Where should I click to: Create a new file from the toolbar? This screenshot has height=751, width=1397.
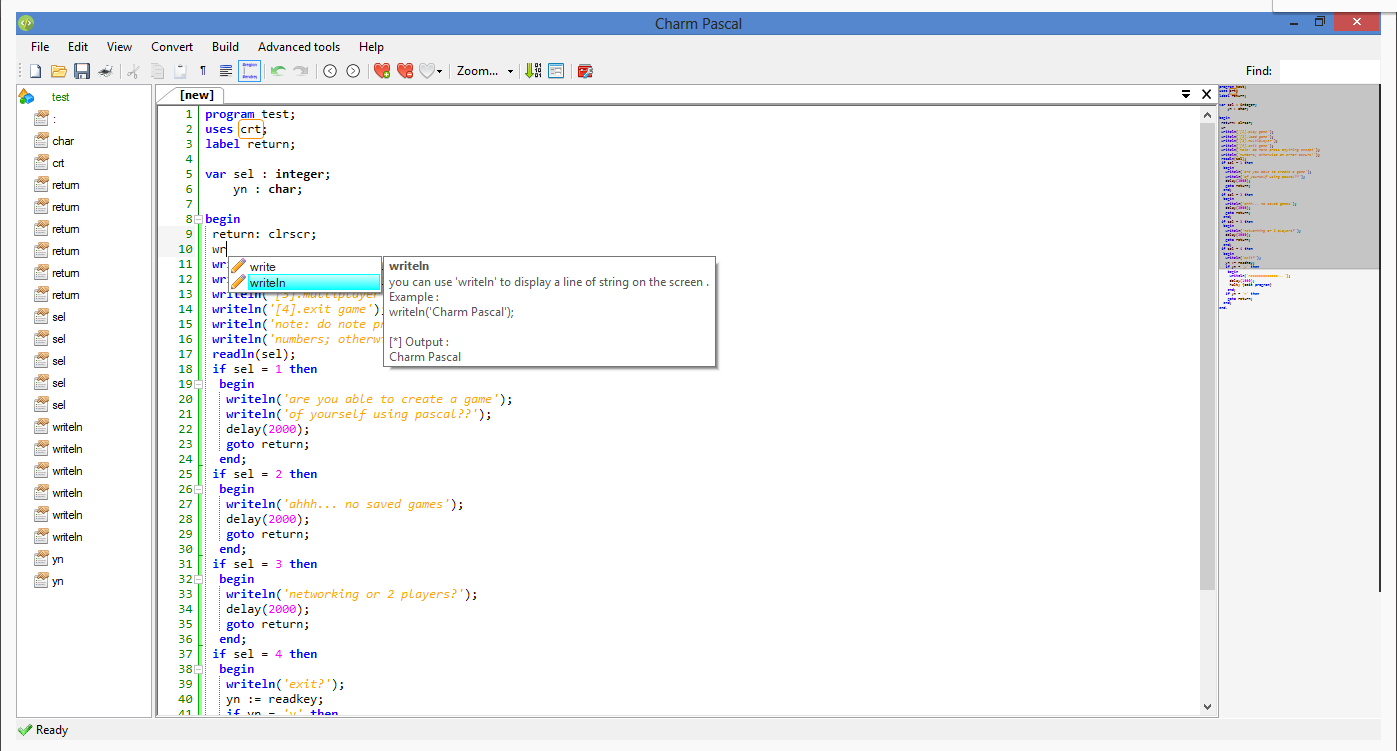coord(35,71)
